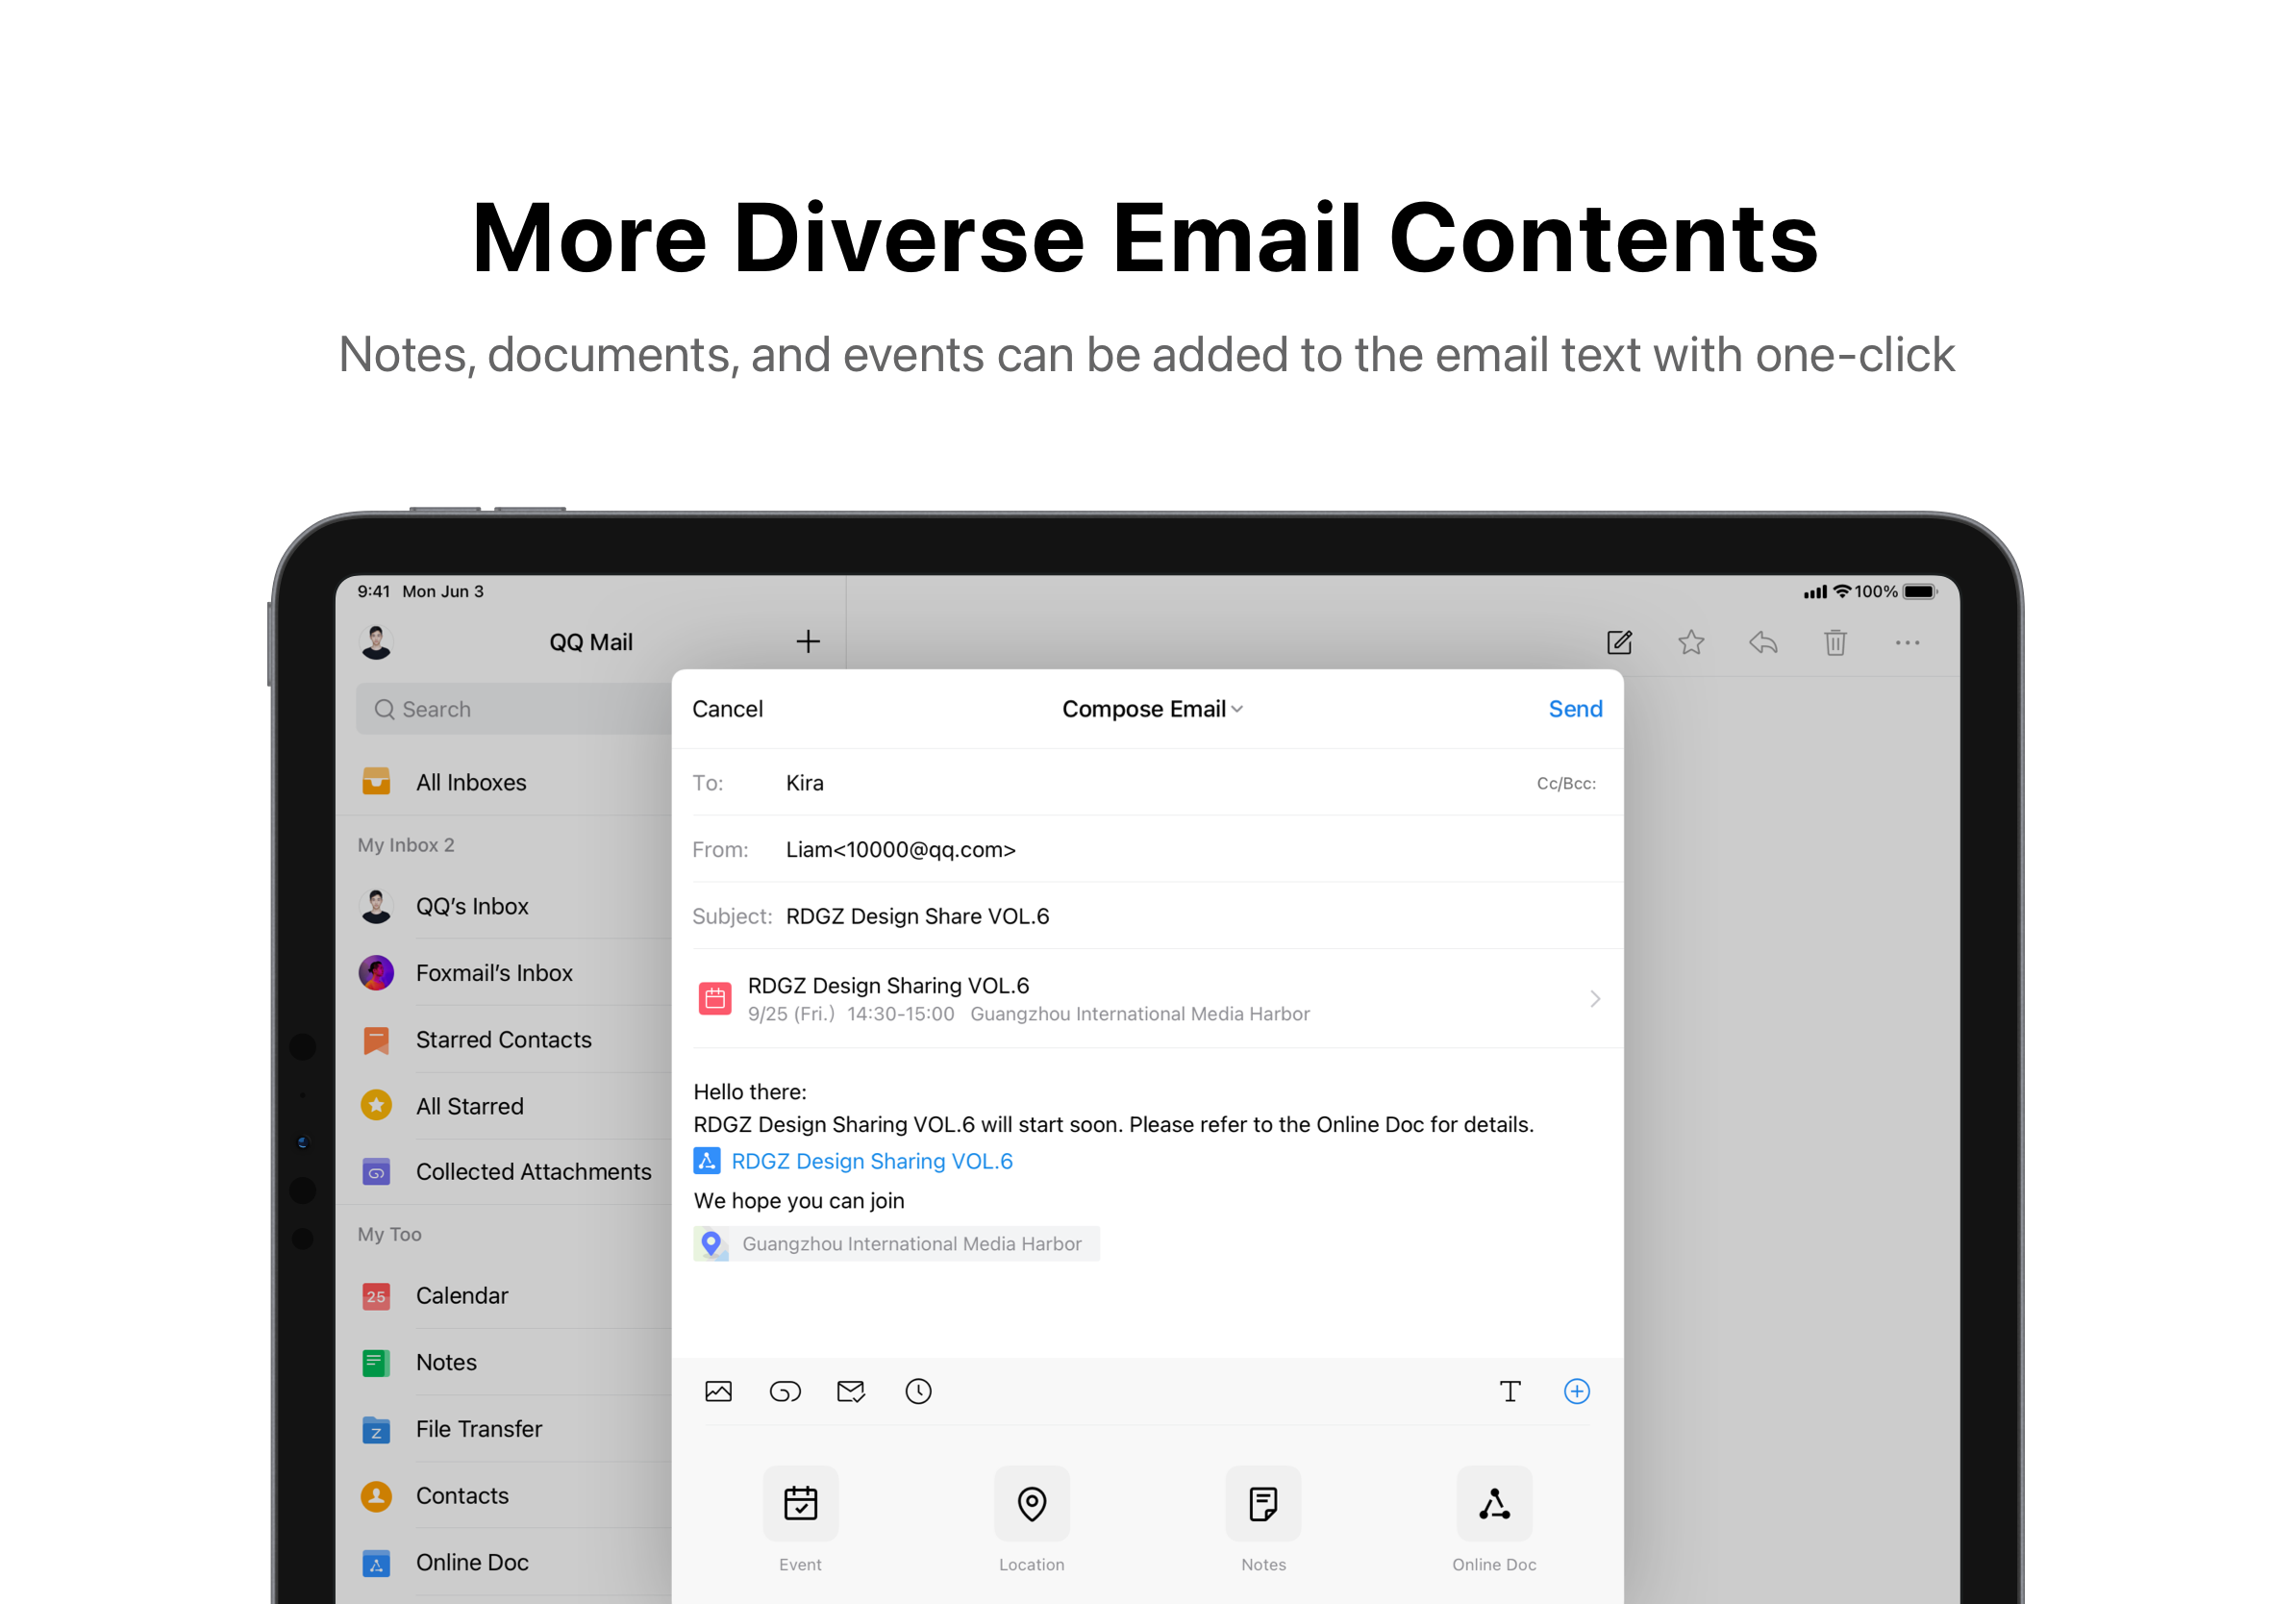Click the Subject field text
Viewport: 2296px width, 1604px height.
917,916
